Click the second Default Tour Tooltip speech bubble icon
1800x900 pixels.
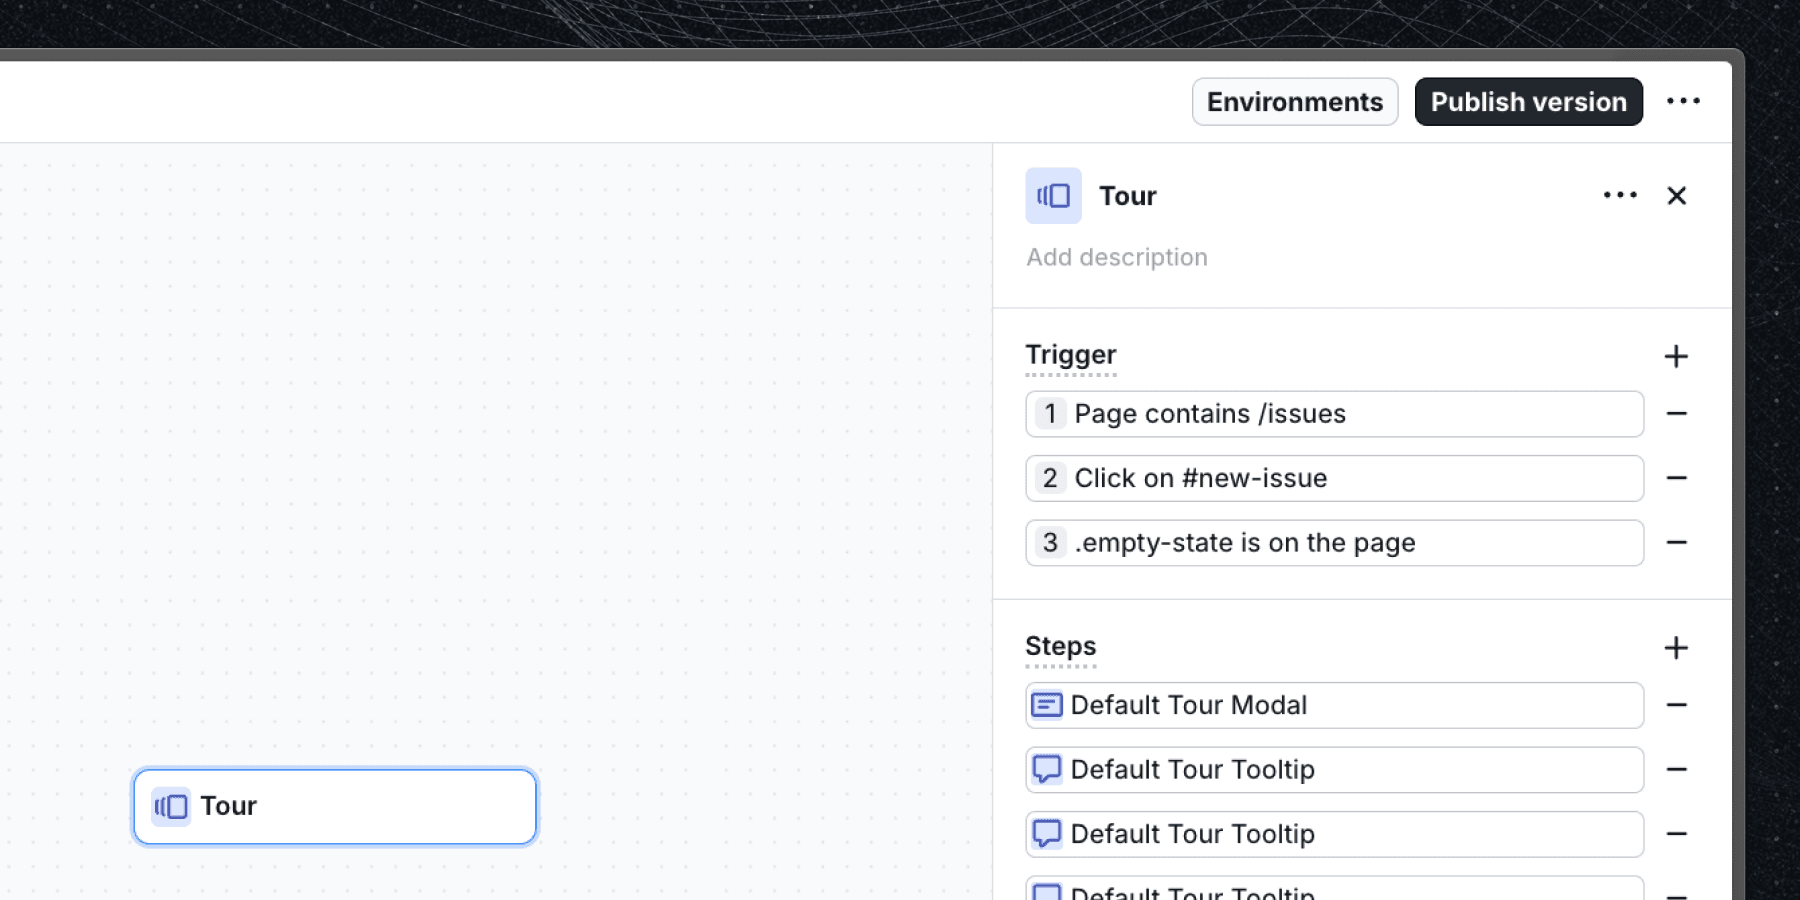[1047, 833]
